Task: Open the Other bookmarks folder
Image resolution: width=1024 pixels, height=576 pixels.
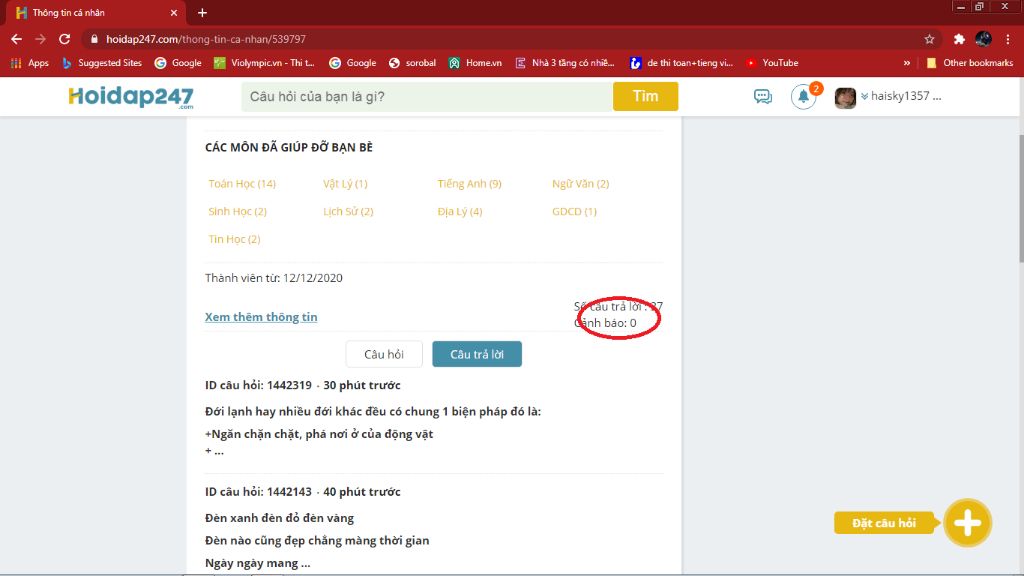Action: pos(970,63)
